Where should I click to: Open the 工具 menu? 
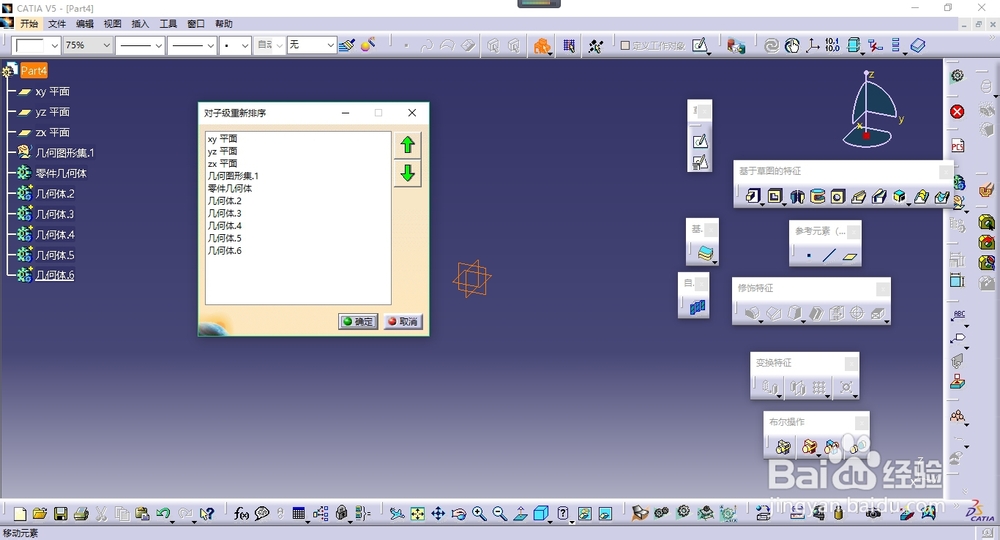coord(168,24)
